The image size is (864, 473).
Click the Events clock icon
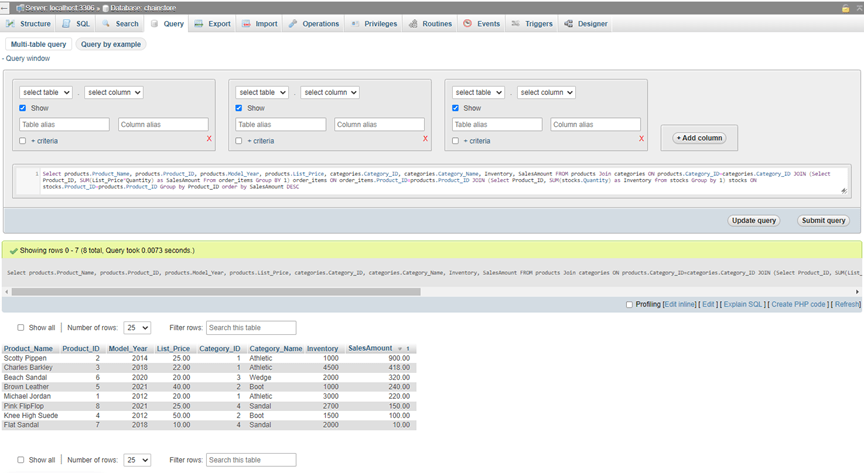pyautogui.click(x=467, y=23)
